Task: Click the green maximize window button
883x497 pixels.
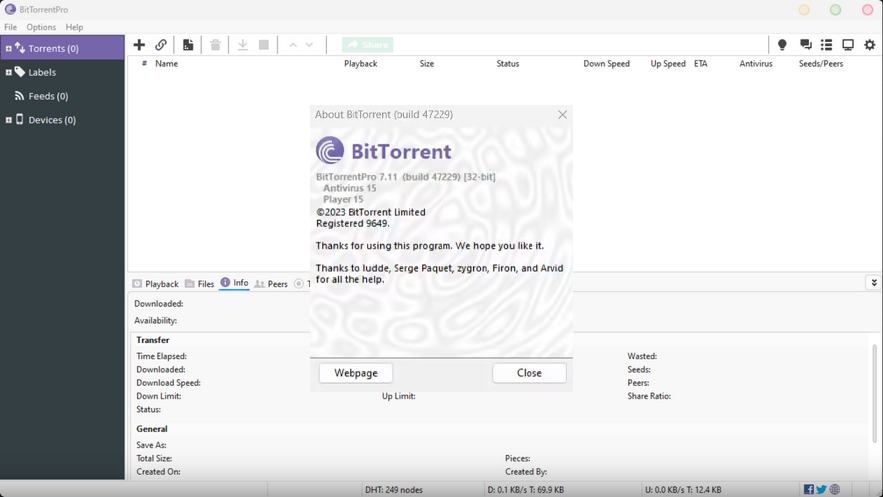Action: [835, 10]
